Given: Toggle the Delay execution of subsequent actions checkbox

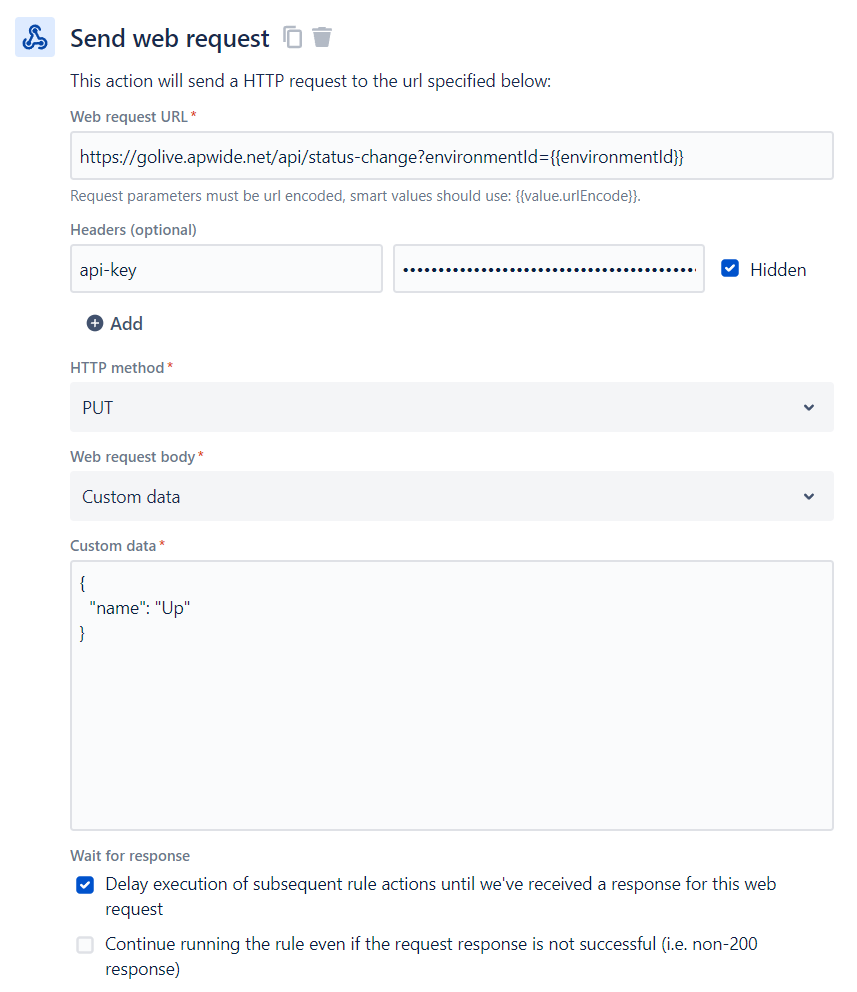Looking at the screenshot, I should pos(85,885).
